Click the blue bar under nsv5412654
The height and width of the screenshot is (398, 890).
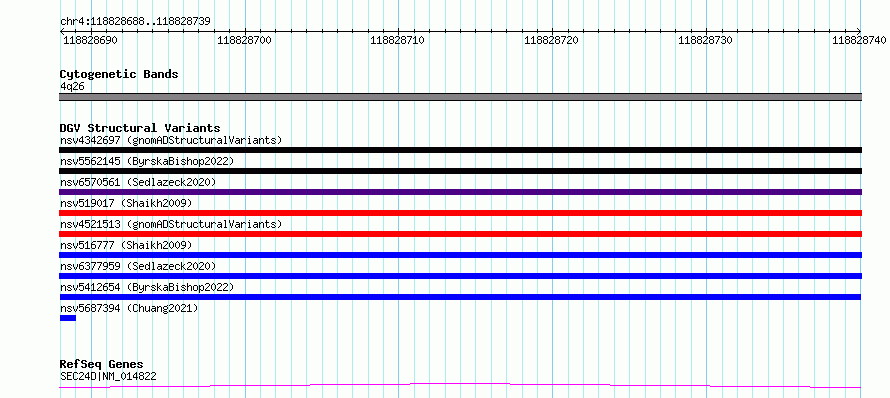click(460, 297)
